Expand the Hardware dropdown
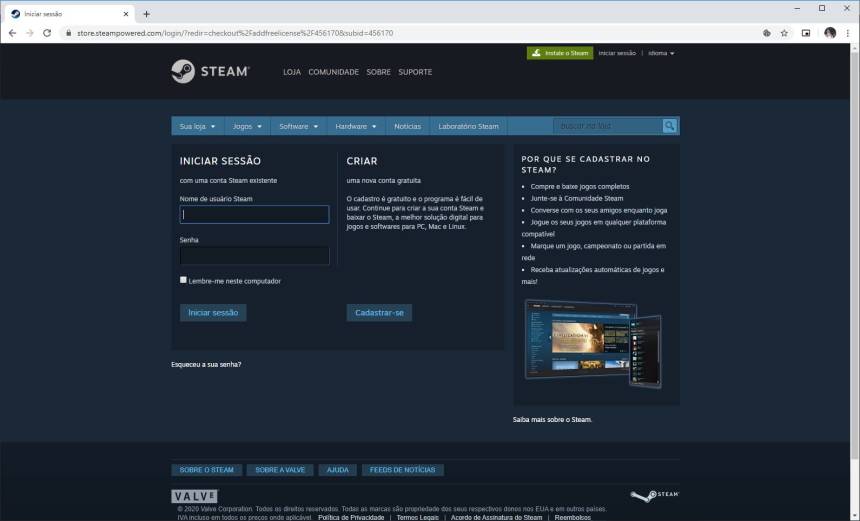Viewport: 860px width, 521px height. [x=356, y=126]
